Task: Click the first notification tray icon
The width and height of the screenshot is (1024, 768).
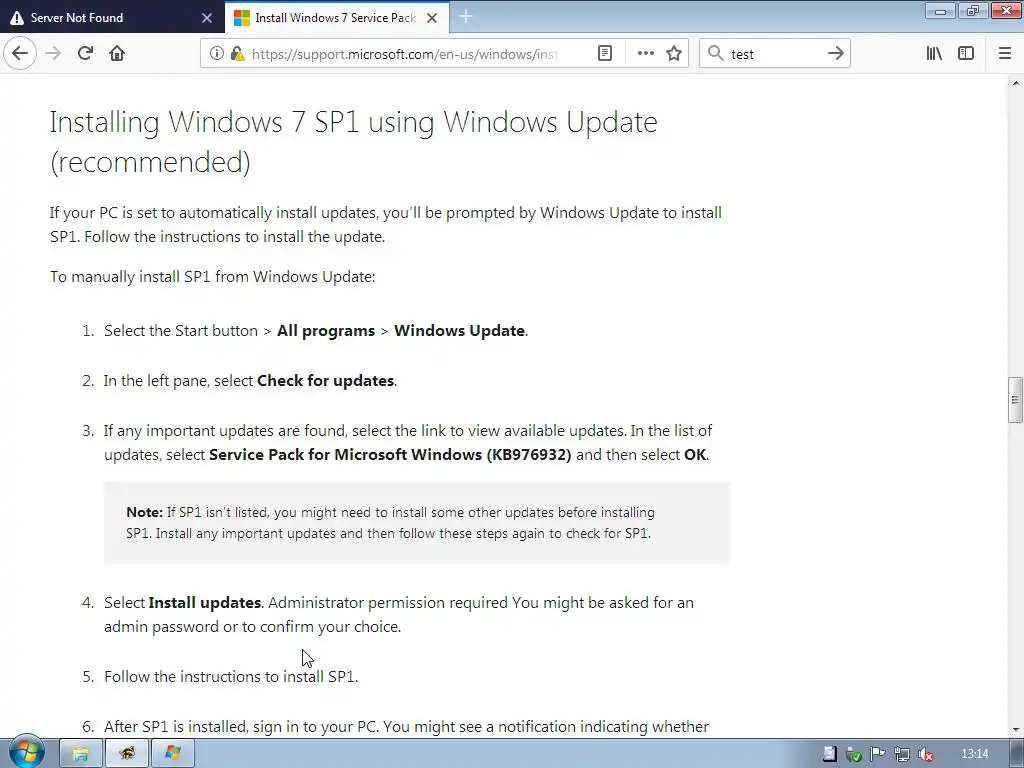Action: point(829,754)
